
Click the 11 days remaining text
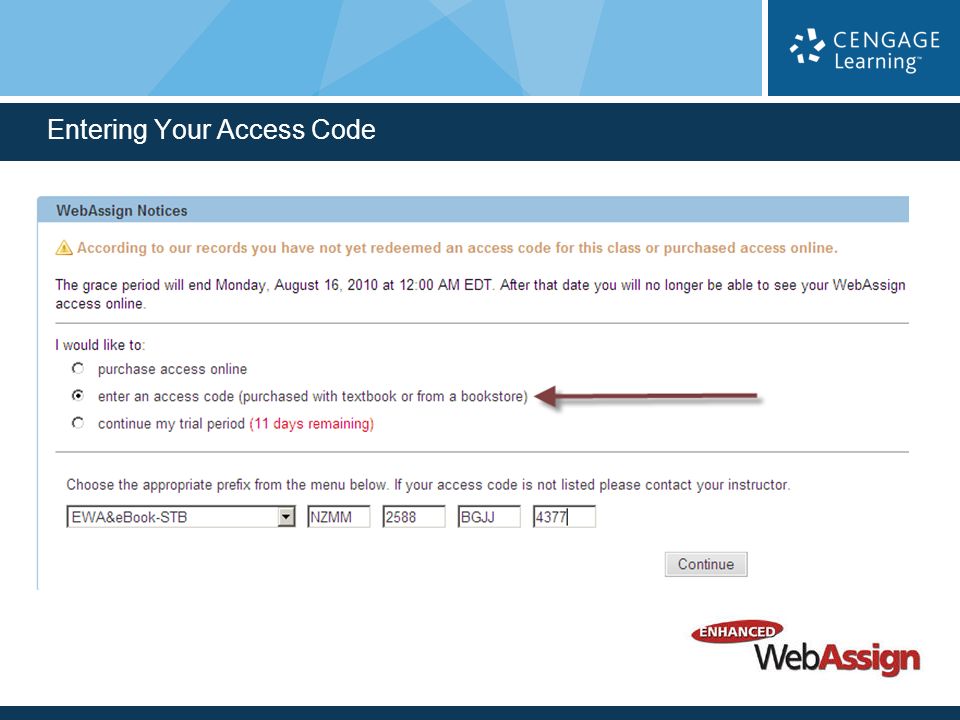click(x=312, y=424)
